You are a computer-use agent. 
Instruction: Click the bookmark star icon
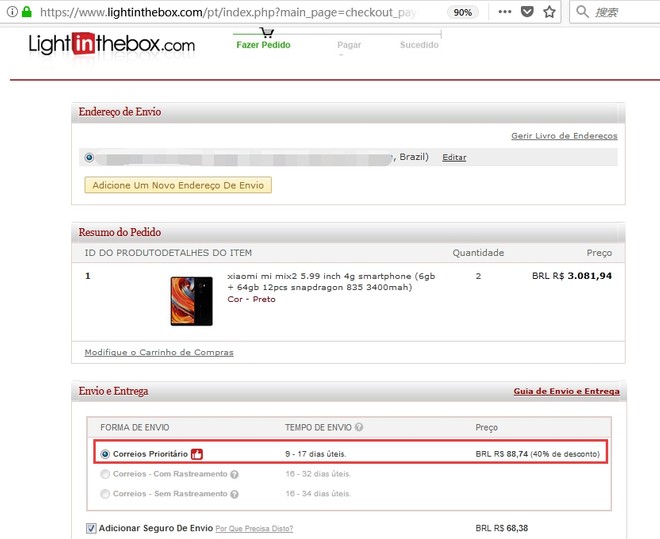point(549,13)
